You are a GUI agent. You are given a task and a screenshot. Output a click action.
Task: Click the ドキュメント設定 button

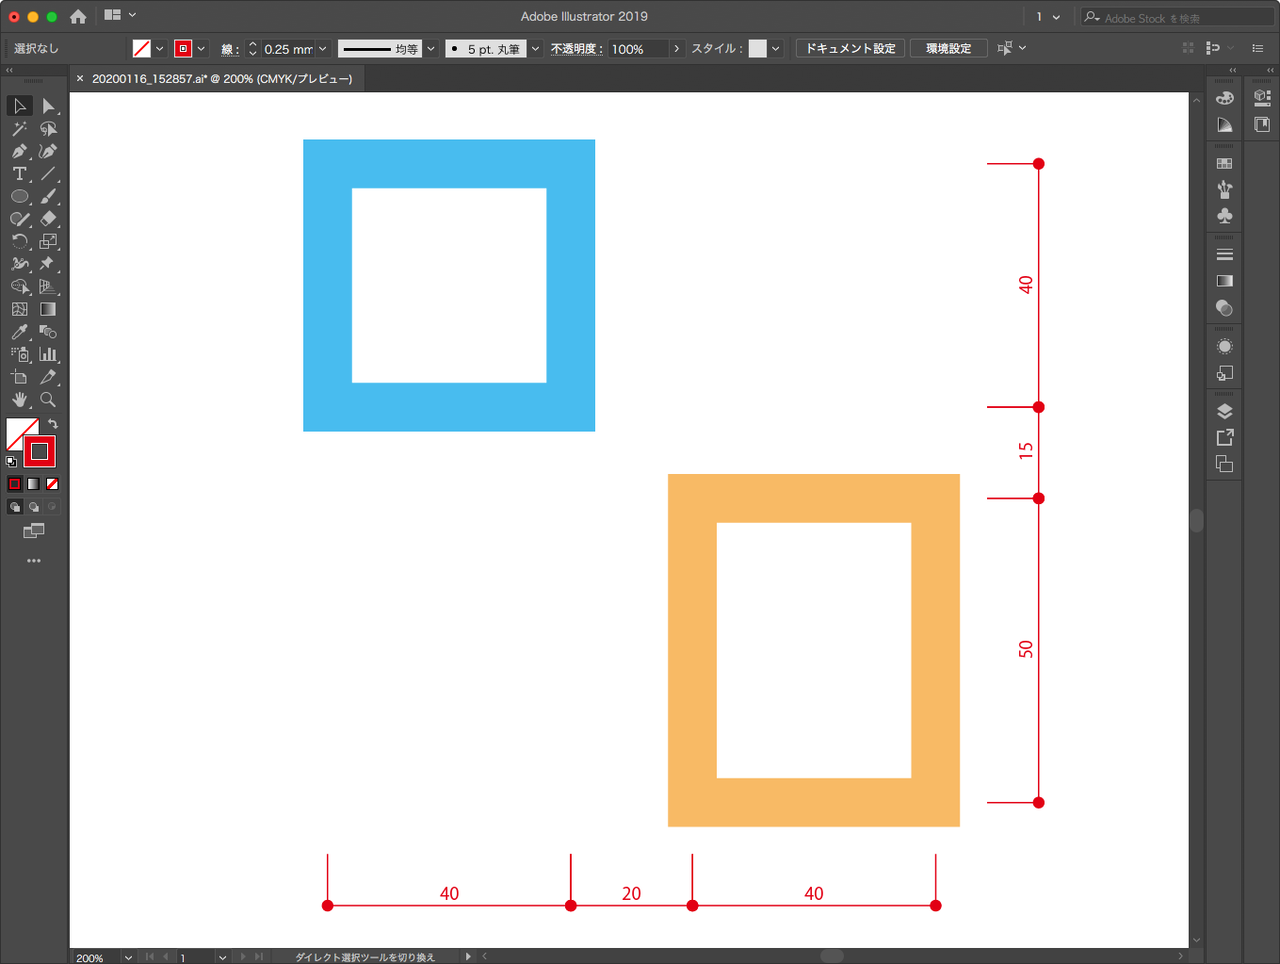[851, 48]
